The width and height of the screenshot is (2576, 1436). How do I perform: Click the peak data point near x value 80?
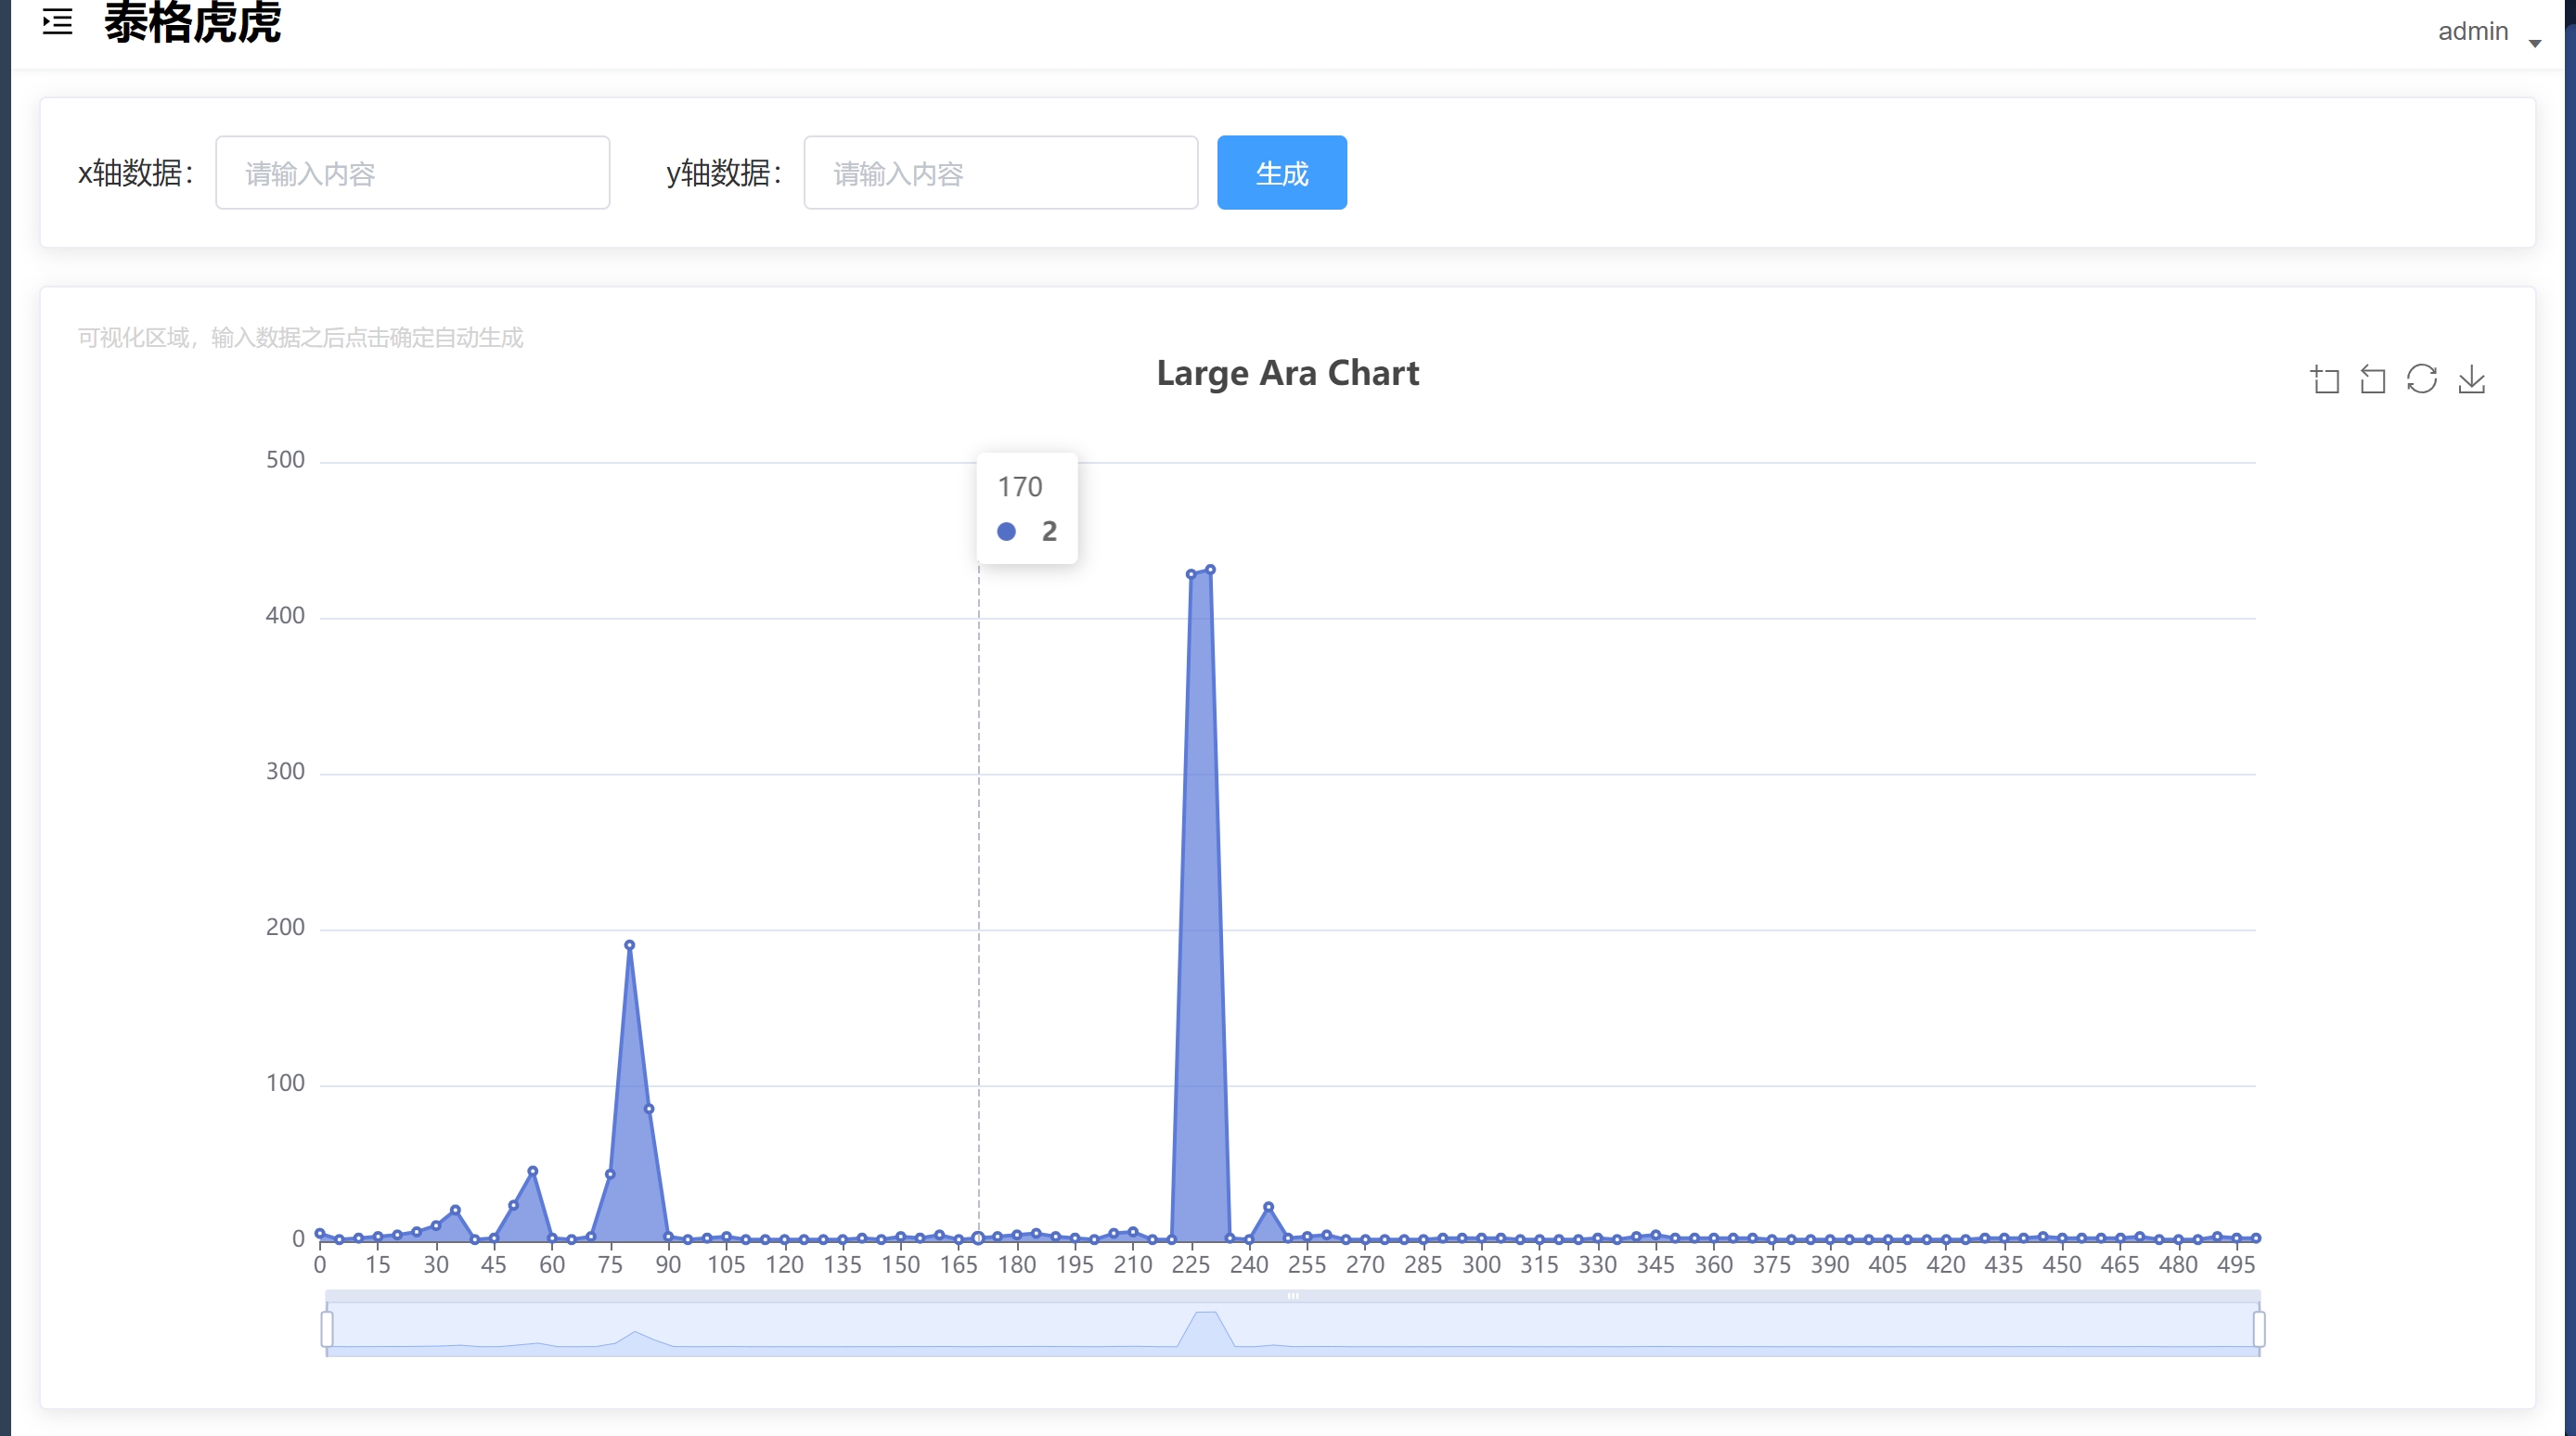[629, 945]
